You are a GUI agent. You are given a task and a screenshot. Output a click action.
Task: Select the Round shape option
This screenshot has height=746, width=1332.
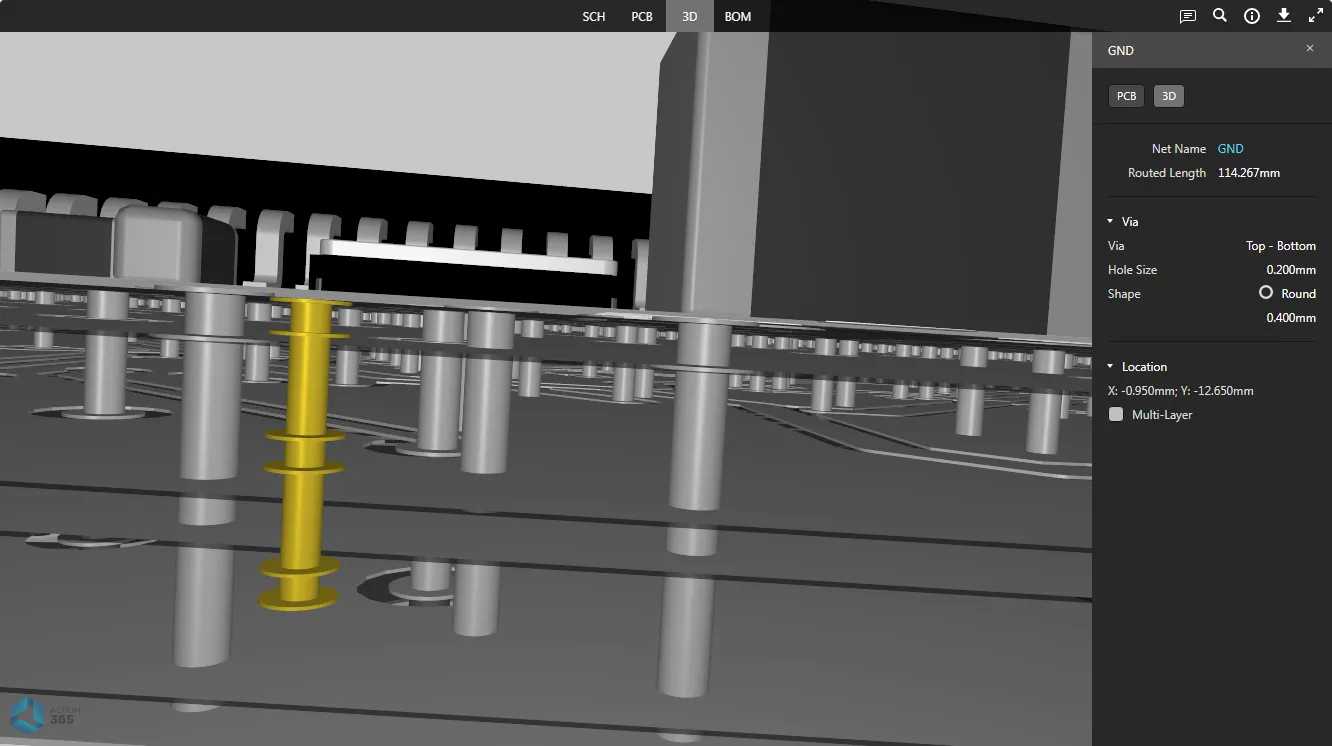coord(1266,293)
